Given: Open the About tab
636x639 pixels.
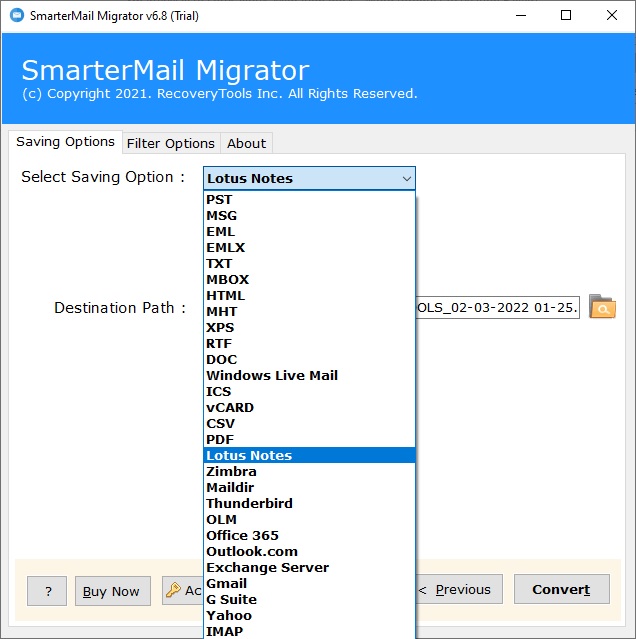Looking at the screenshot, I should click(x=246, y=143).
